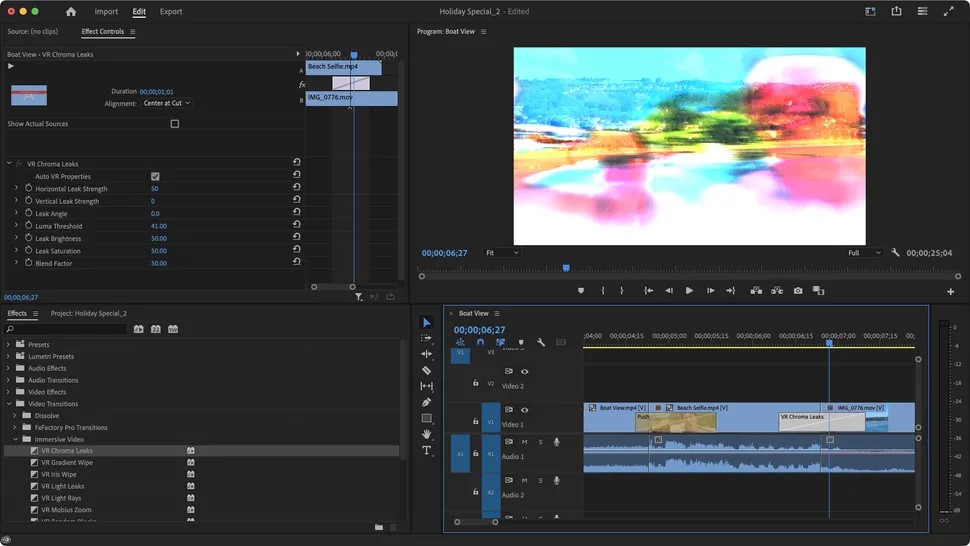Open the Export tab
Screen dimensions: 970x546
[x=171, y=12]
